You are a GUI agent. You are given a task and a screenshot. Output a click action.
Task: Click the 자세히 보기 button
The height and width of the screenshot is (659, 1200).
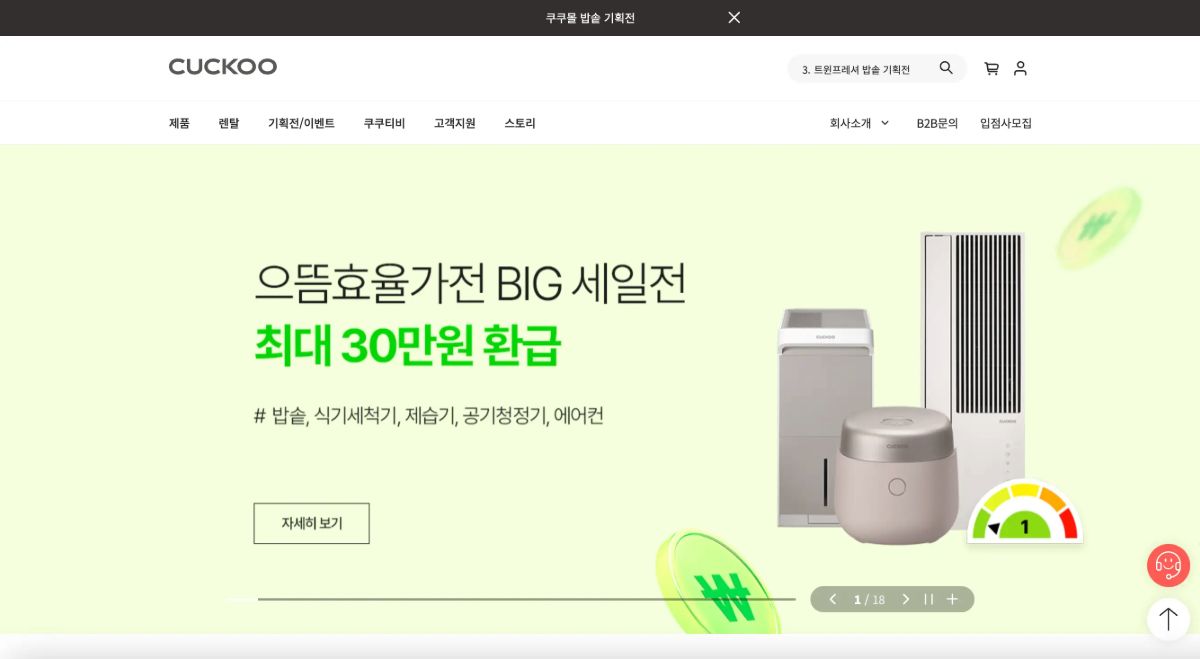311,523
